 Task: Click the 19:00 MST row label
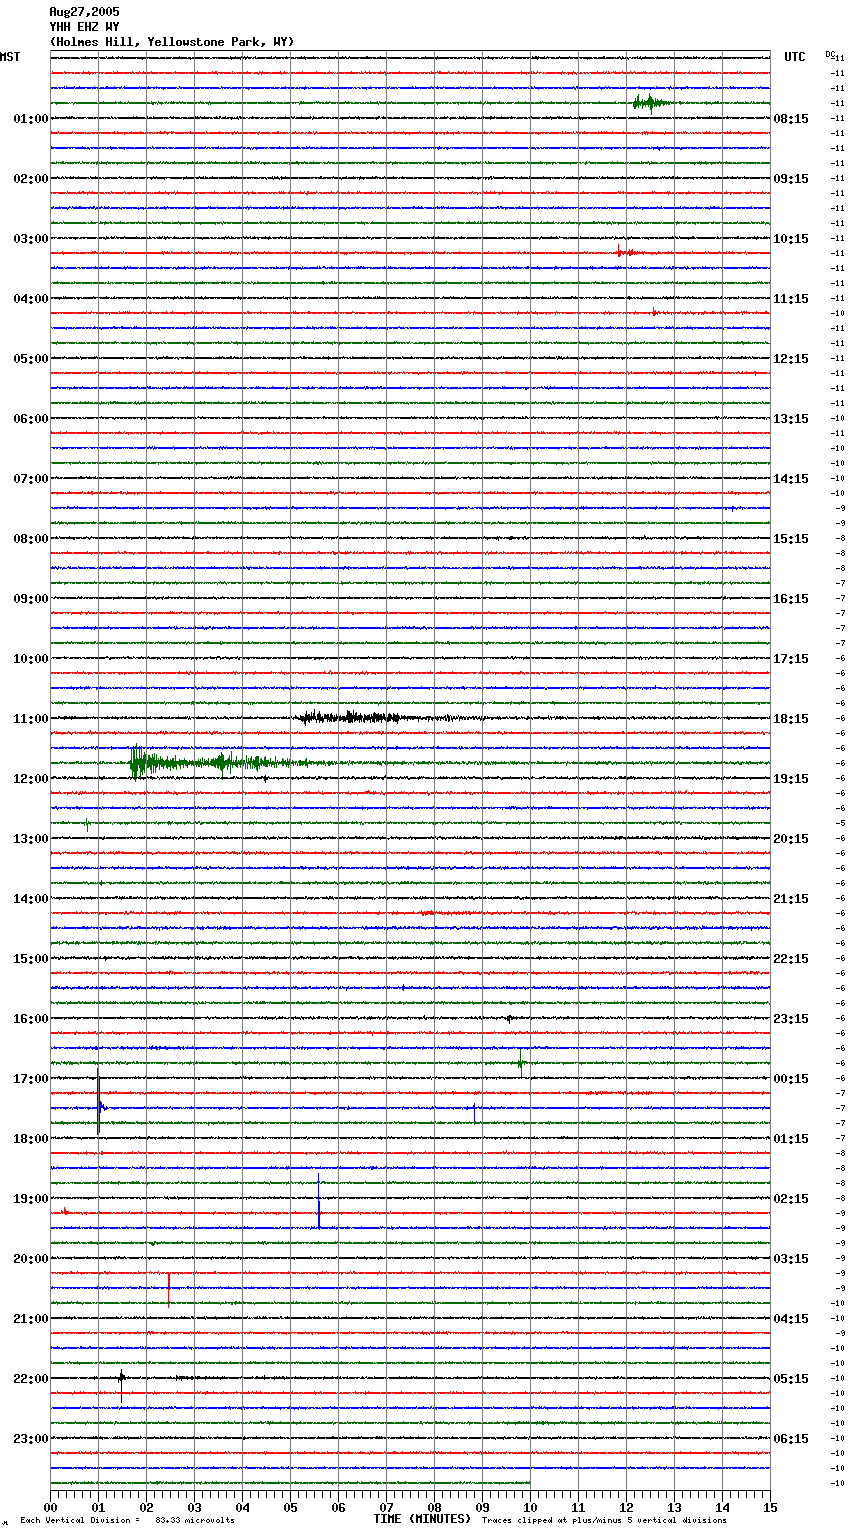31,1199
